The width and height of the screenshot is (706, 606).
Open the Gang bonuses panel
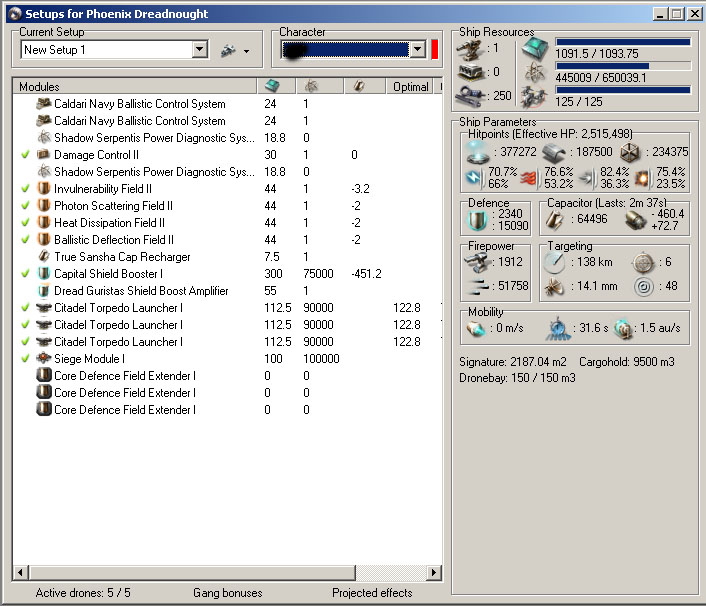pyautogui.click(x=227, y=592)
